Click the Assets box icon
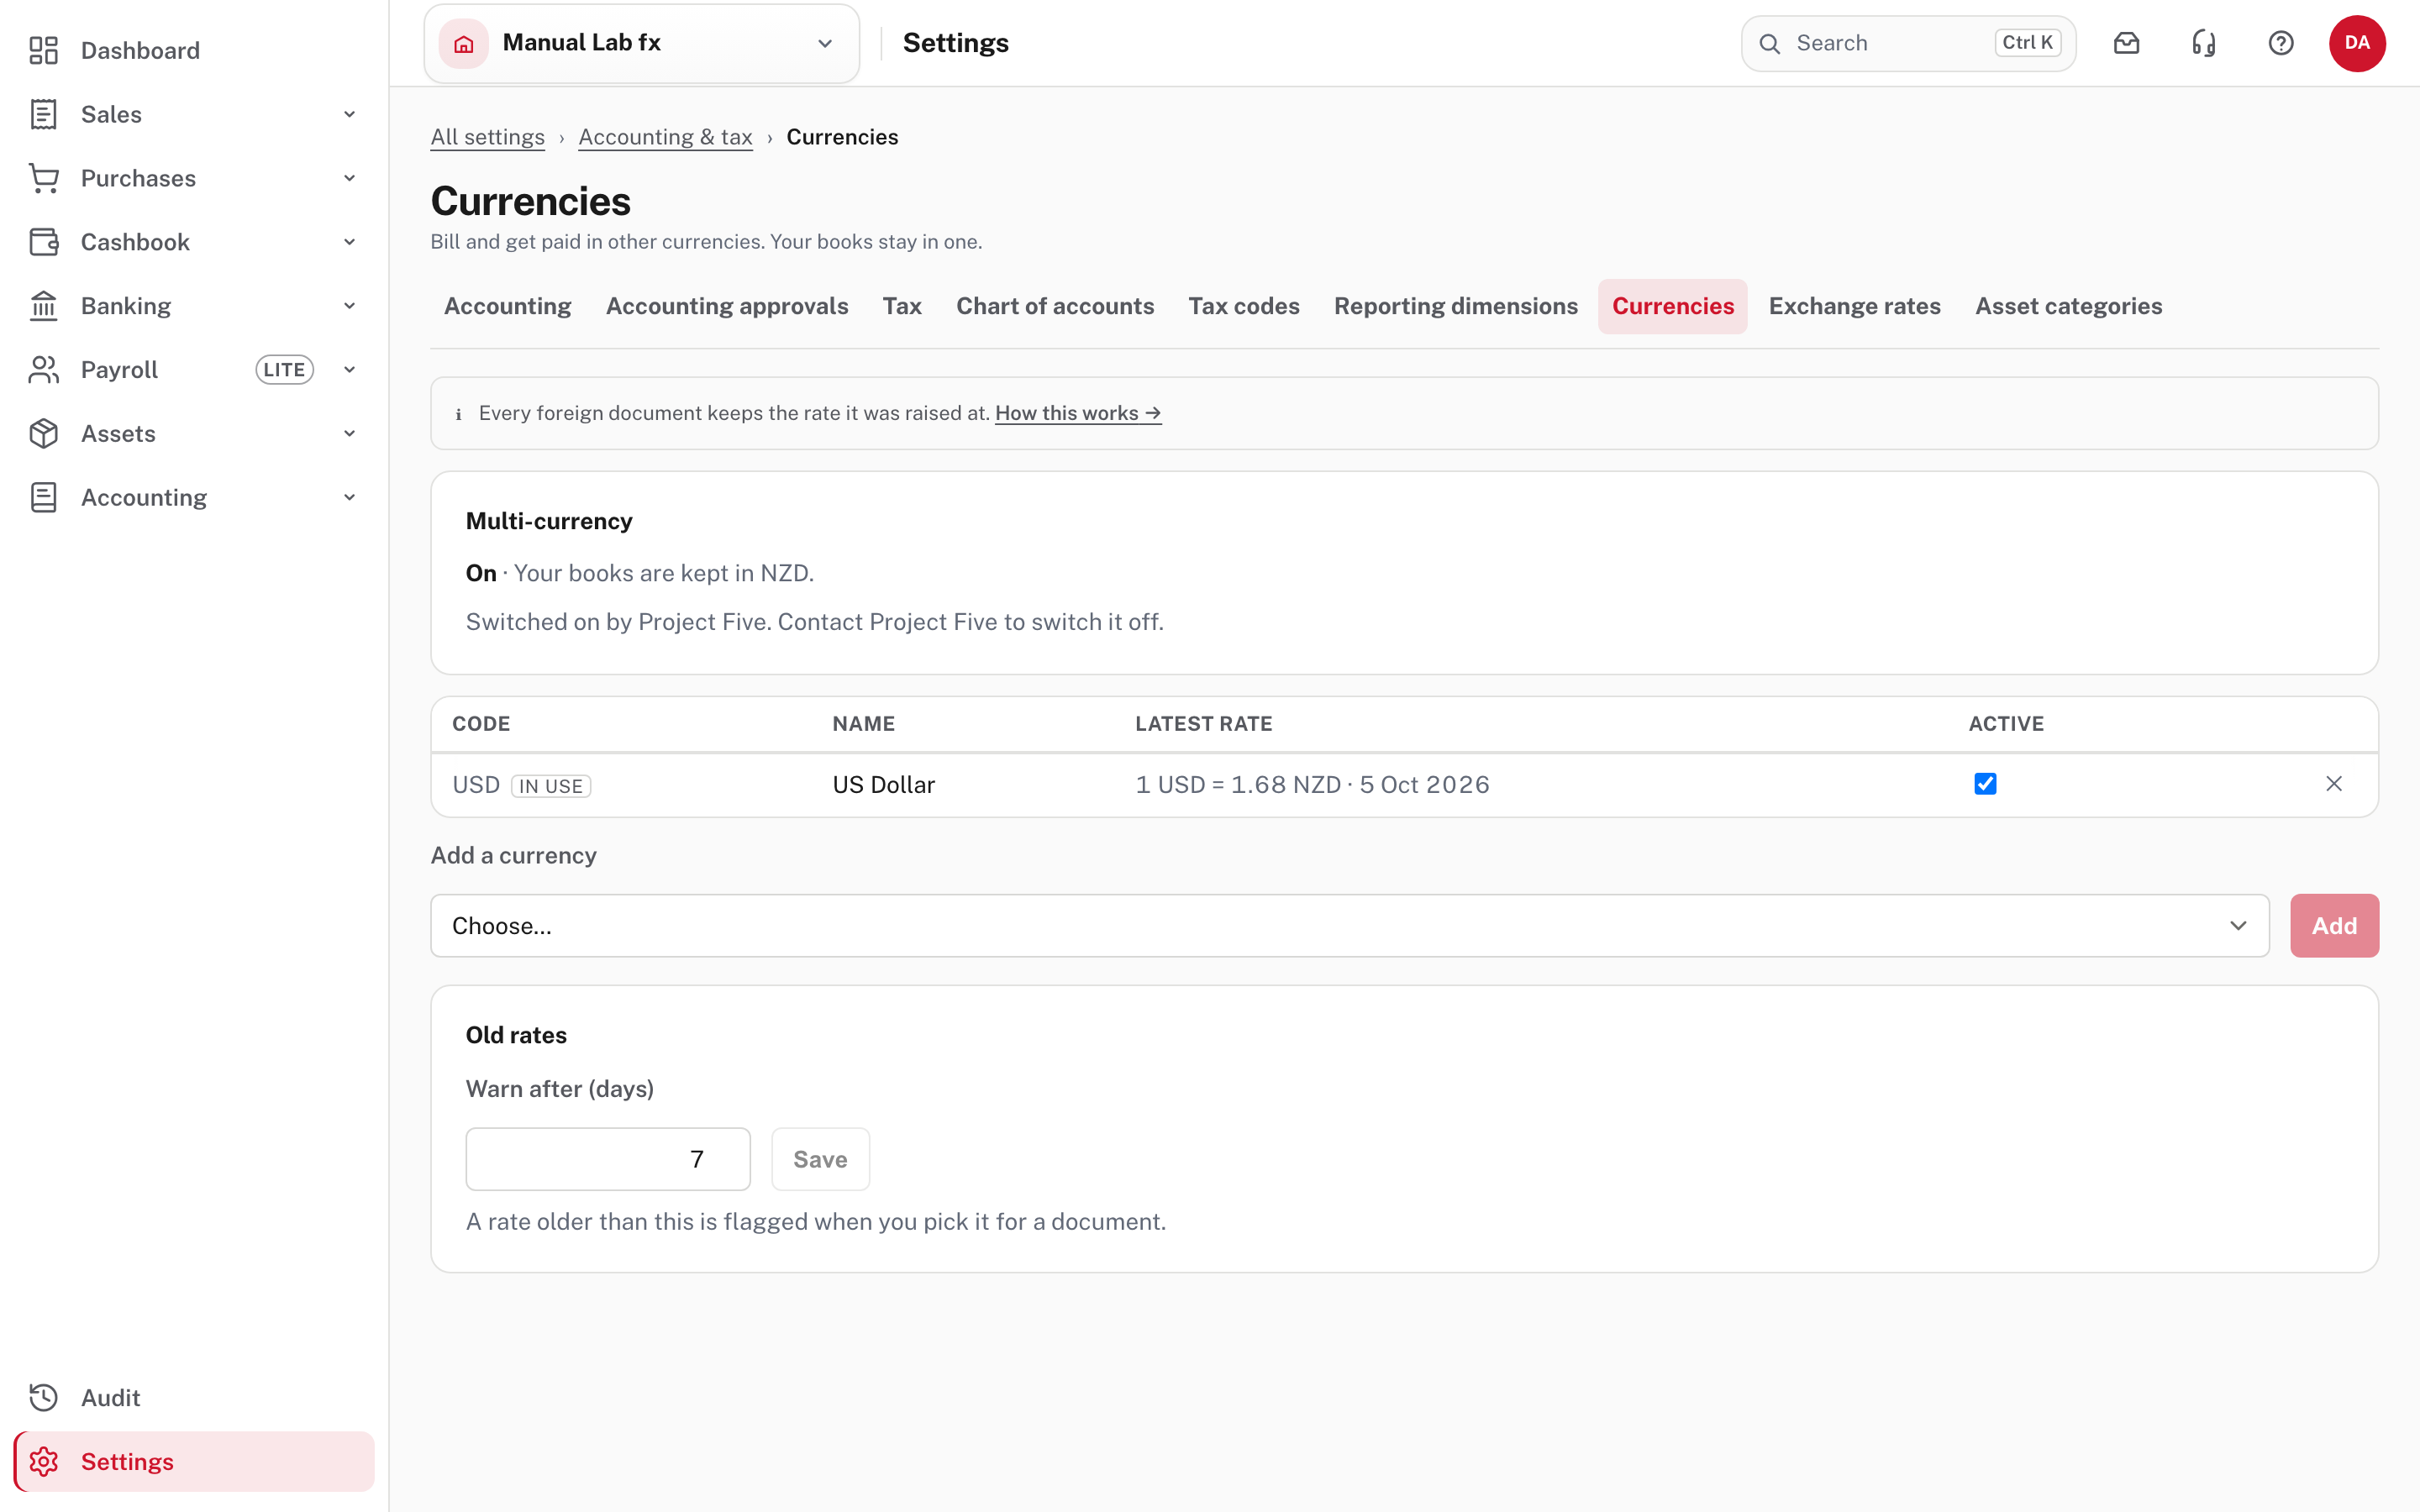The height and width of the screenshot is (1512, 2420). [43, 434]
